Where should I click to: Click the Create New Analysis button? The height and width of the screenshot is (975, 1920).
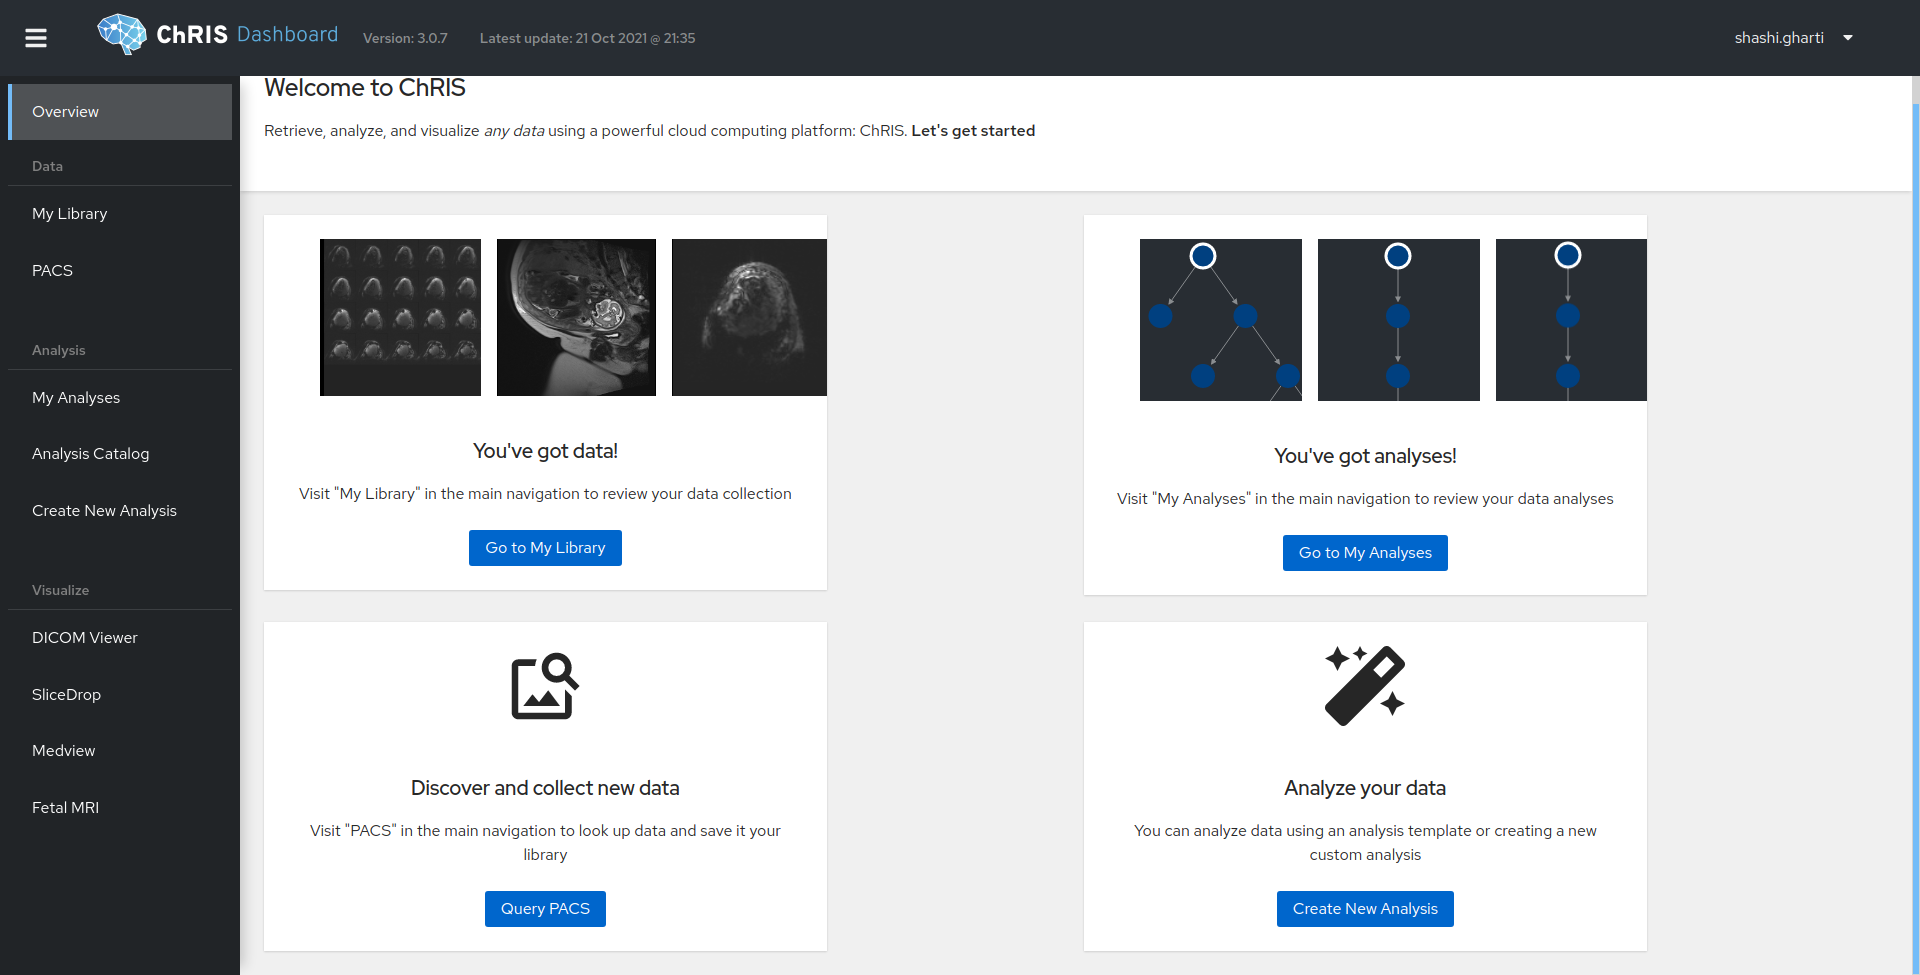click(x=1365, y=908)
